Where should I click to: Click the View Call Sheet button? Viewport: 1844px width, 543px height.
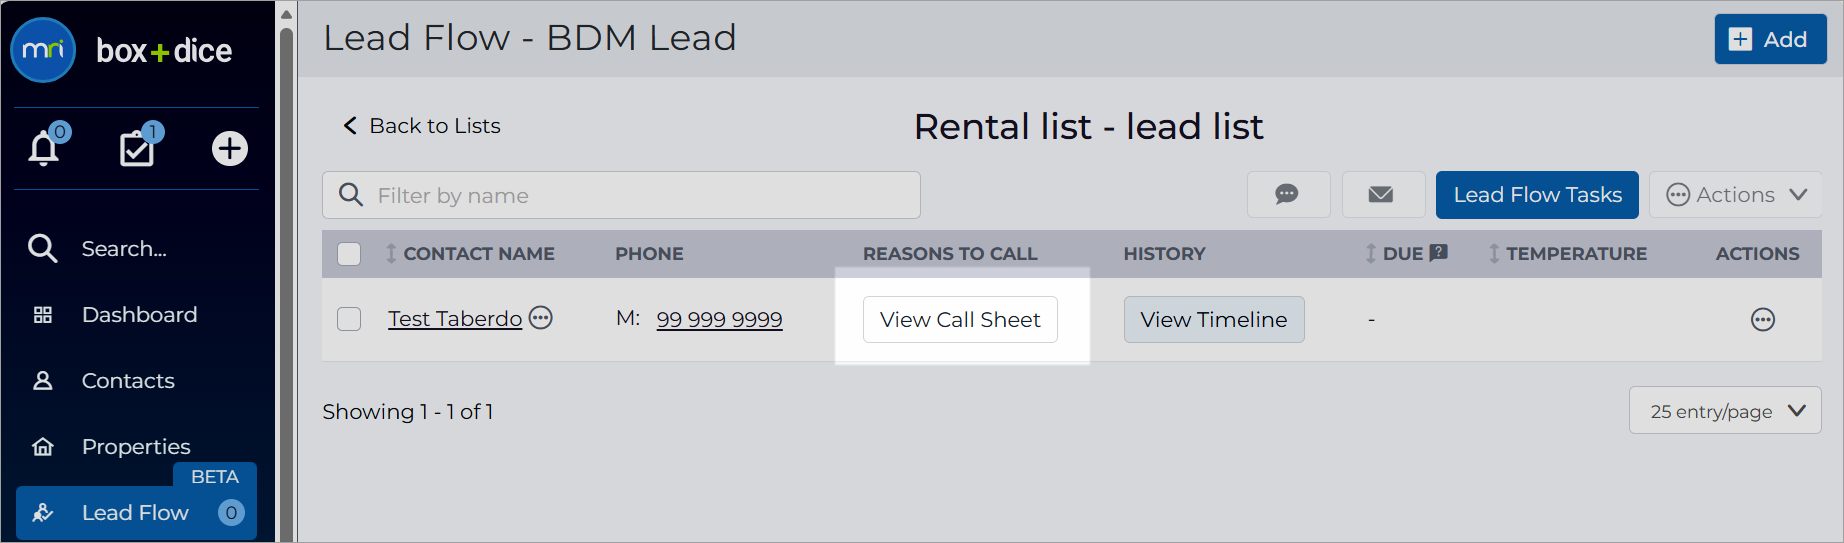click(x=960, y=319)
